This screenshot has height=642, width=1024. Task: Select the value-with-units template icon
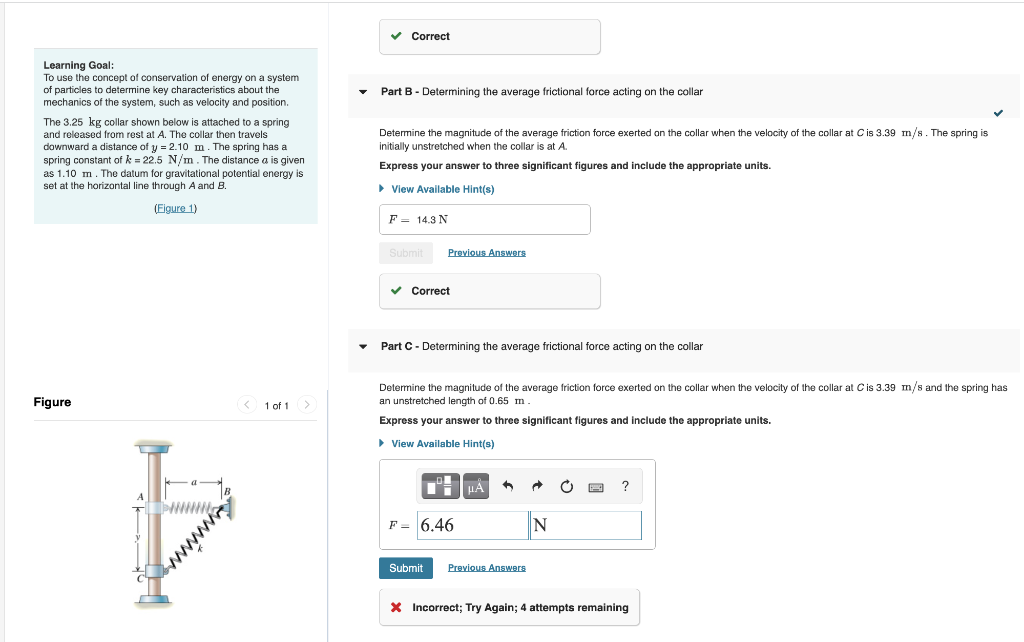click(x=441, y=486)
